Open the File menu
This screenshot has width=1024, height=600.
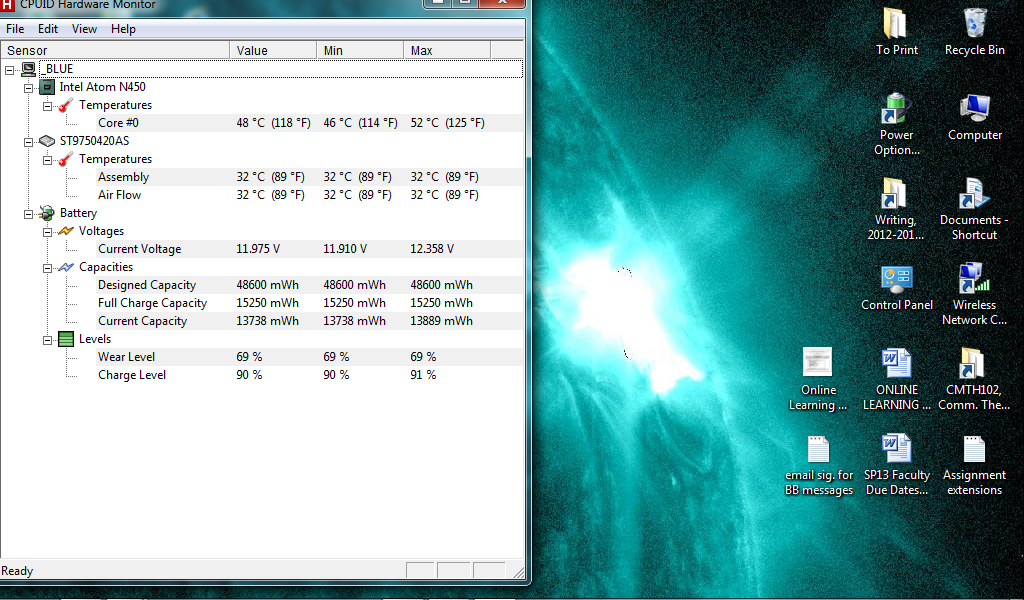(x=15, y=29)
